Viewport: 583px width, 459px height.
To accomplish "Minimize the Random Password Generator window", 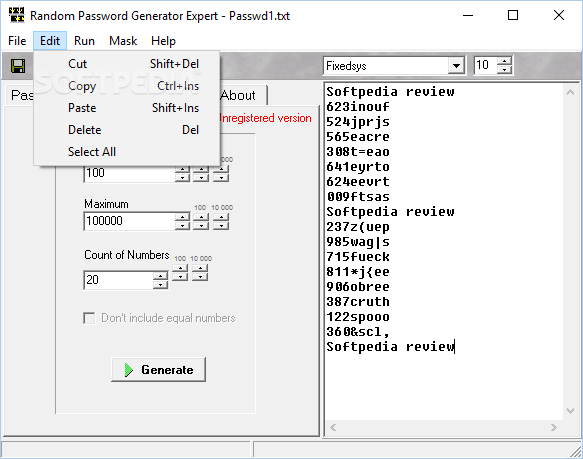I will pyautogui.click(x=468, y=15).
